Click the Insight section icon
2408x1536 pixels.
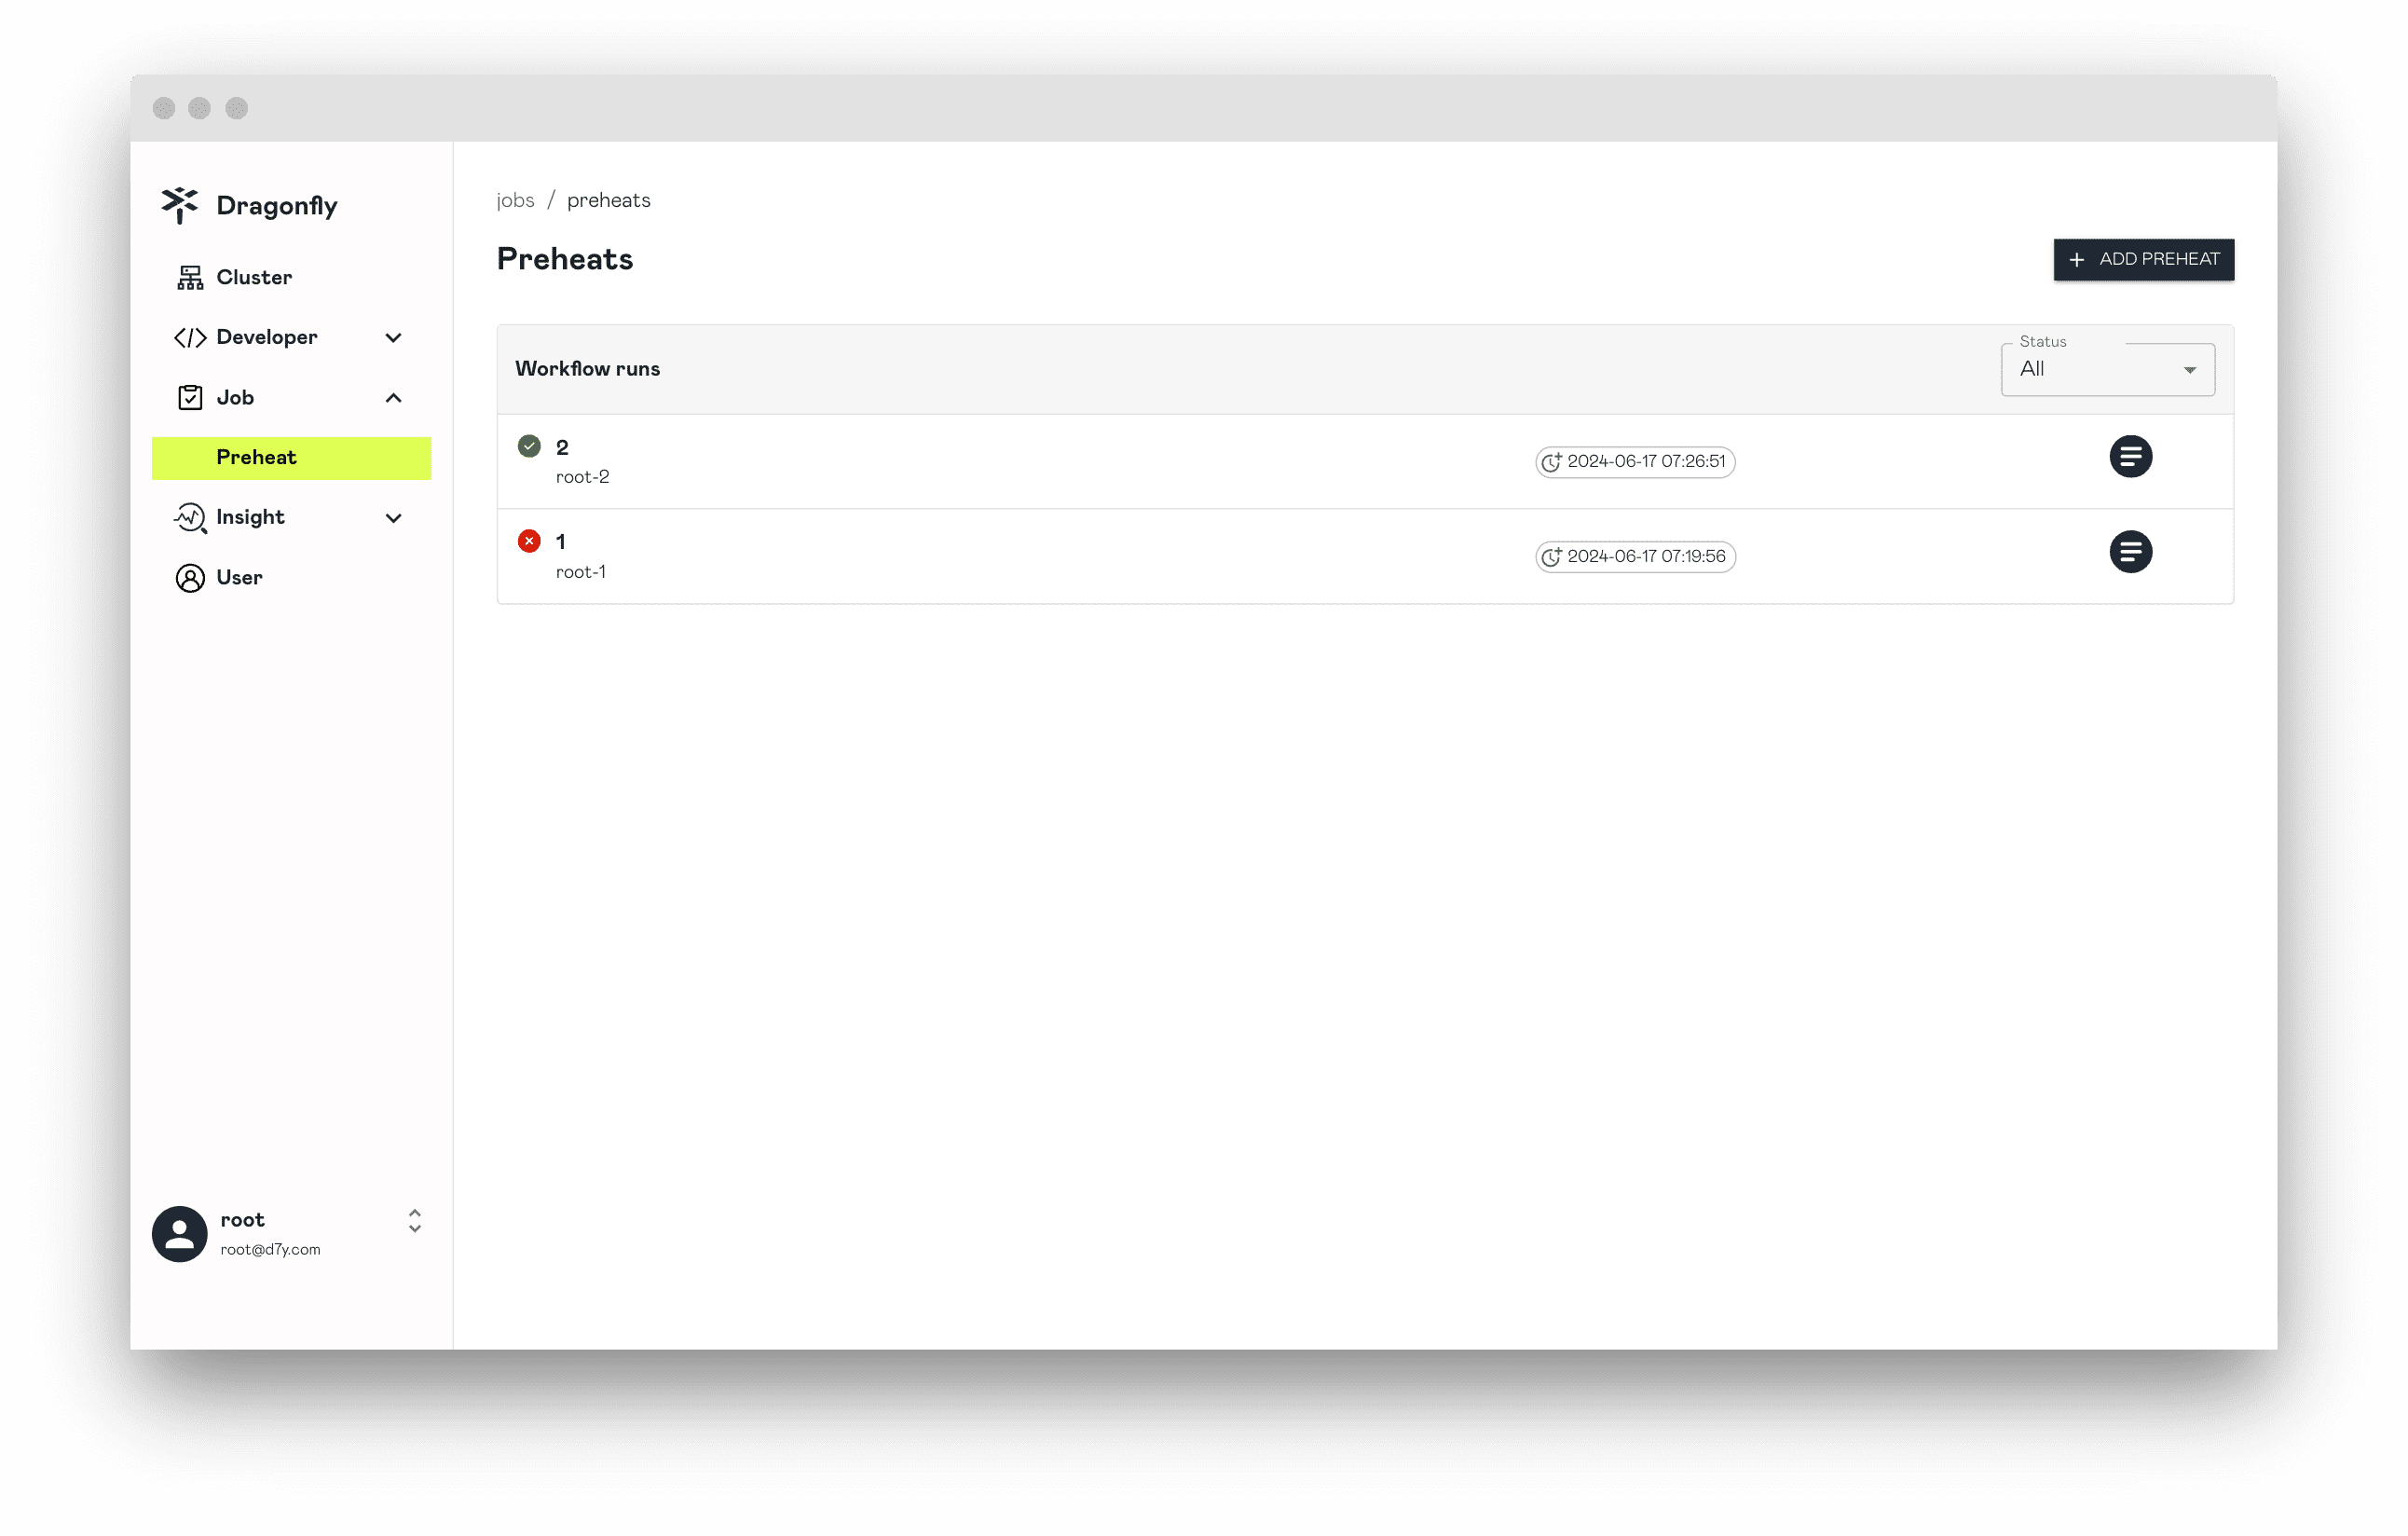(189, 518)
